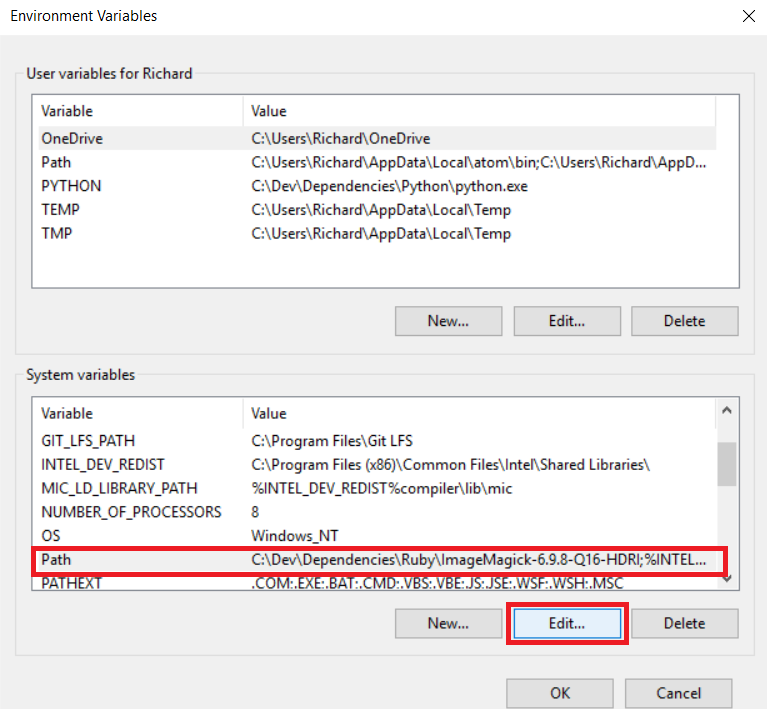Select the TMP user variable

377,233
